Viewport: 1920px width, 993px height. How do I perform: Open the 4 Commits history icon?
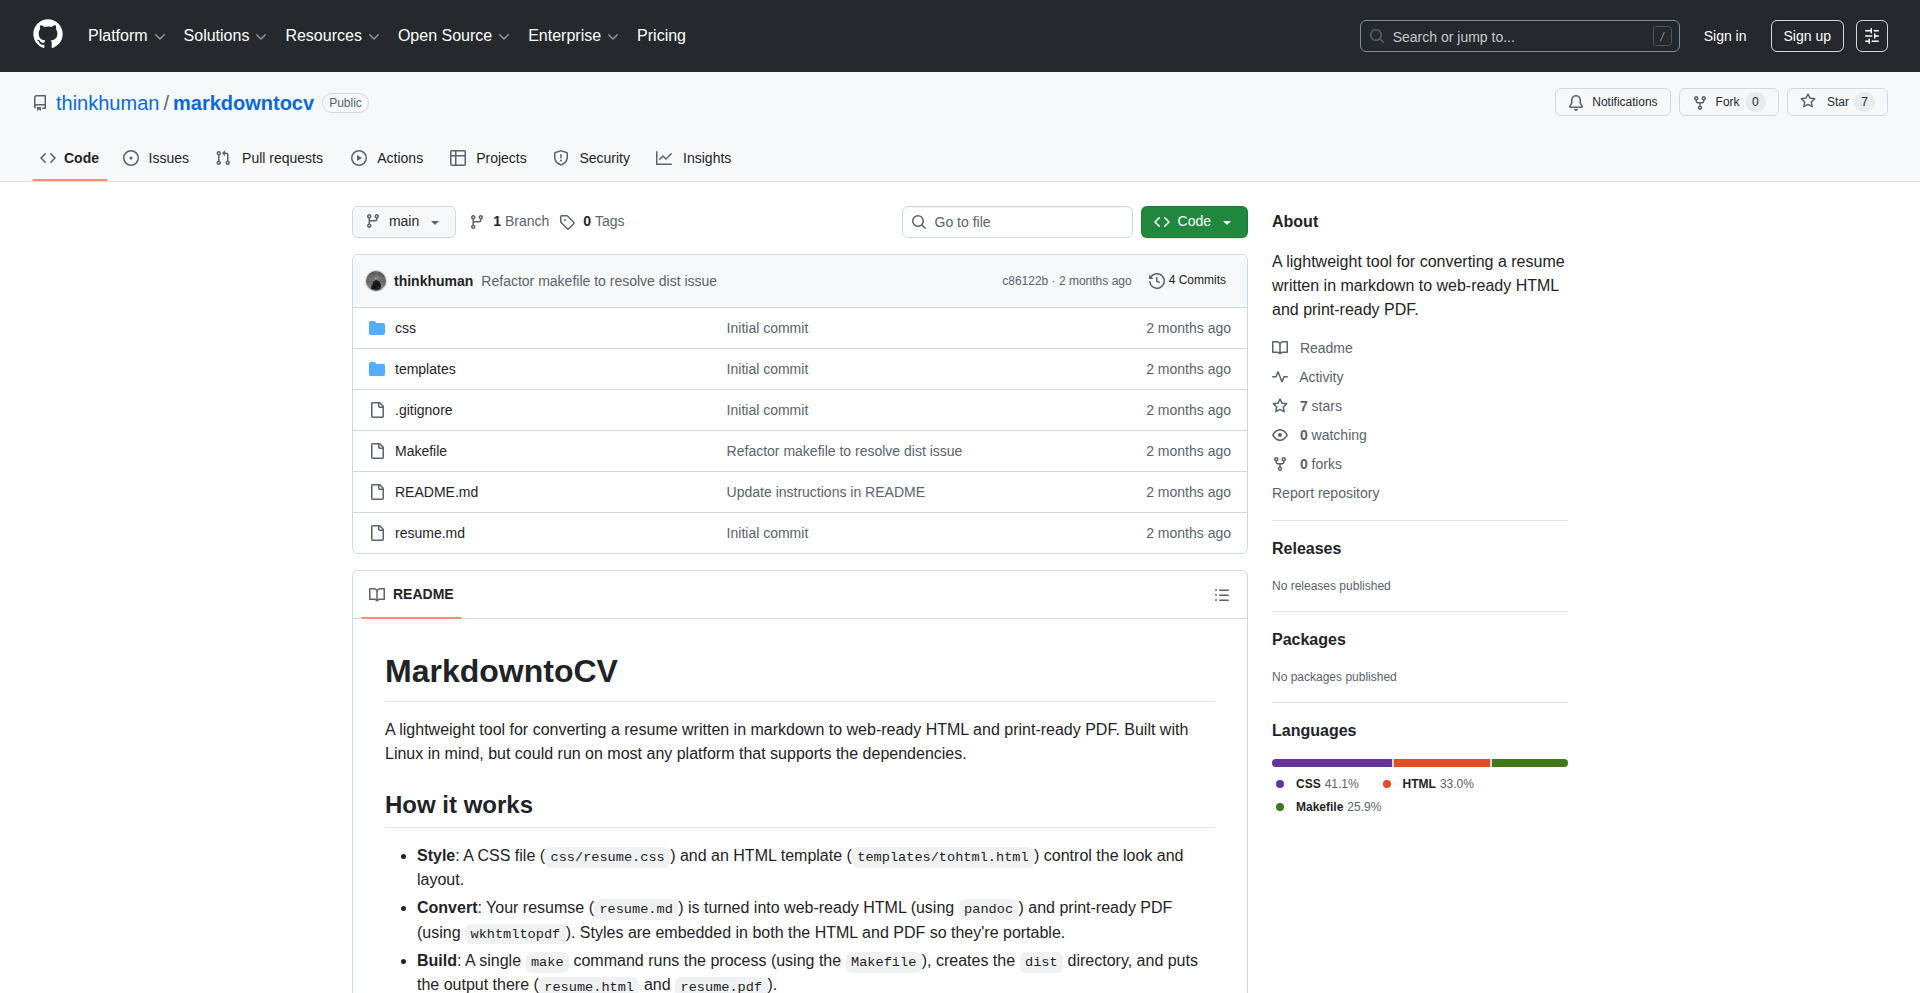click(x=1156, y=281)
